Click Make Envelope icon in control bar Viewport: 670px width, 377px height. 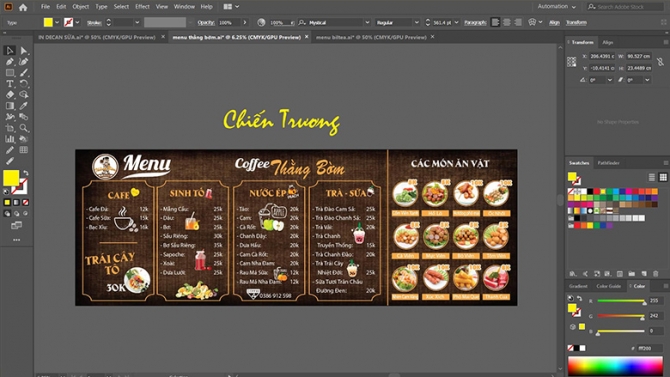click(x=532, y=22)
